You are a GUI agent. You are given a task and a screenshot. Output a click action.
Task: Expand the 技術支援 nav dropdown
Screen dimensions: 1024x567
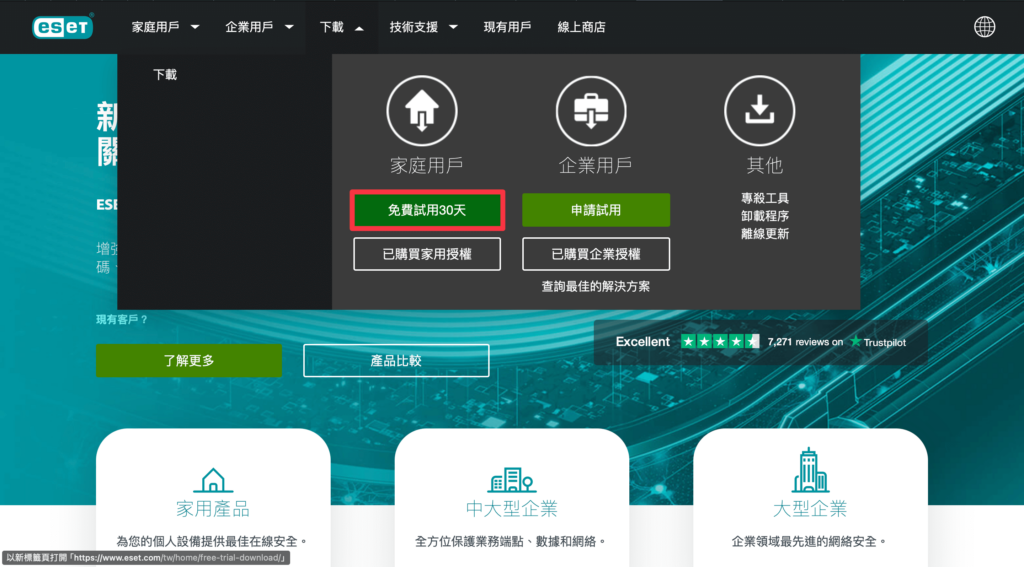coord(423,27)
